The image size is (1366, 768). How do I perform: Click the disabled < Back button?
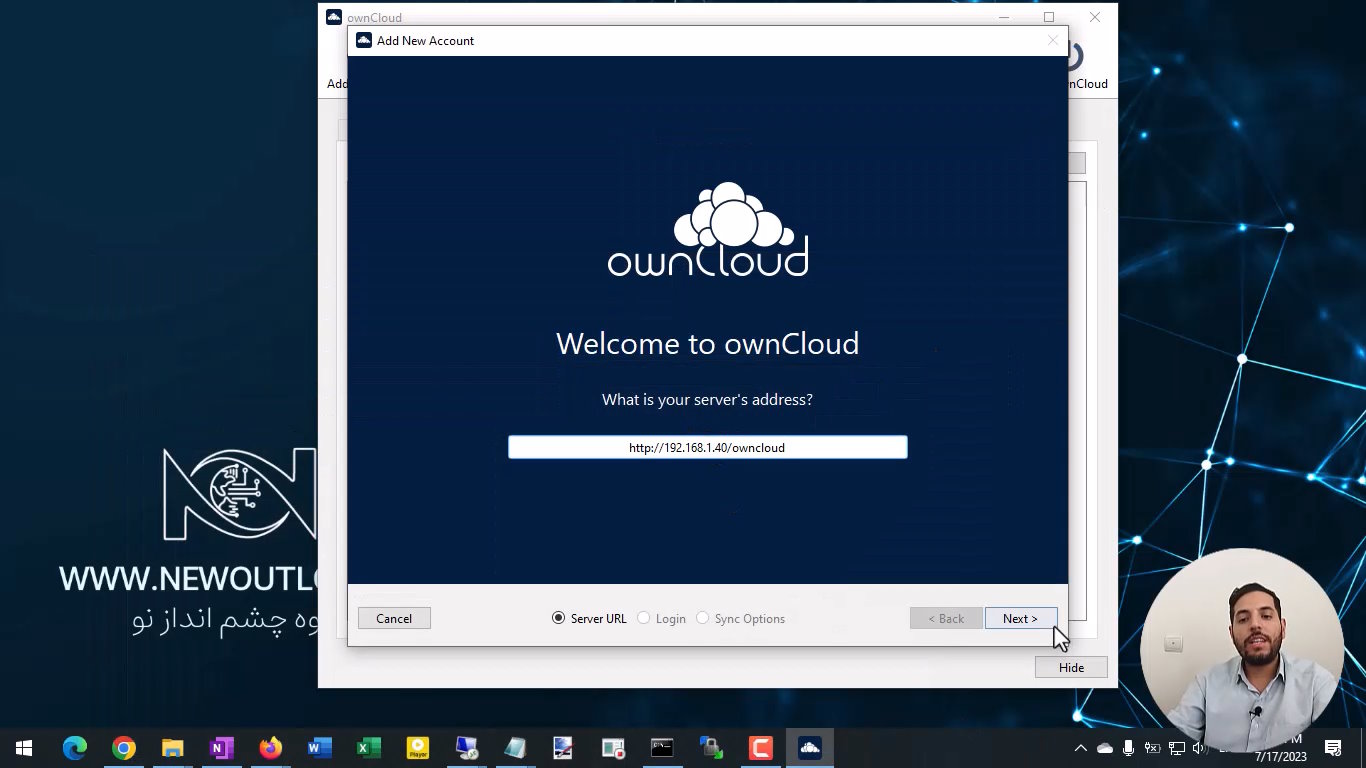click(x=945, y=618)
